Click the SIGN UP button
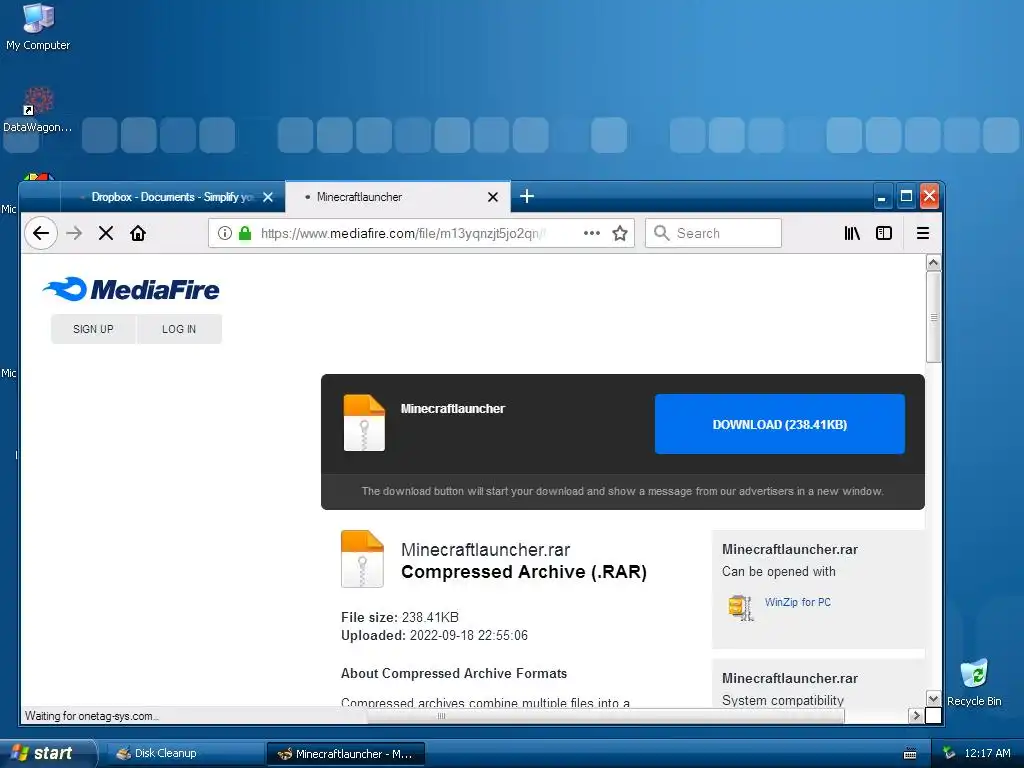 click(x=93, y=329)
